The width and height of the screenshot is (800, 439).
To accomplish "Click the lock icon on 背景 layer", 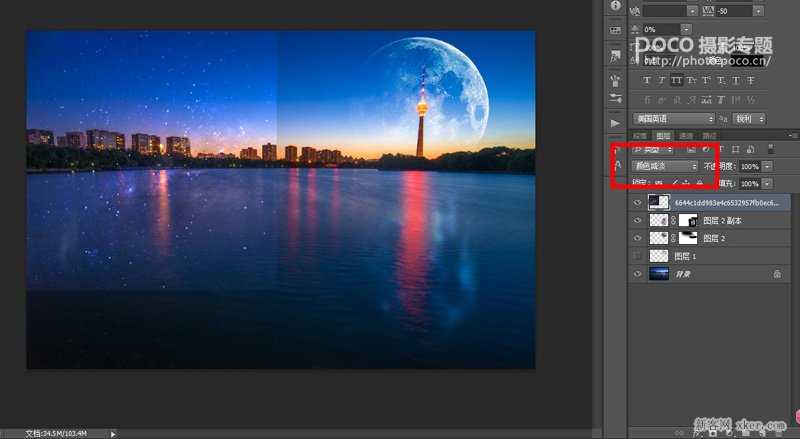I will point(777,274).
